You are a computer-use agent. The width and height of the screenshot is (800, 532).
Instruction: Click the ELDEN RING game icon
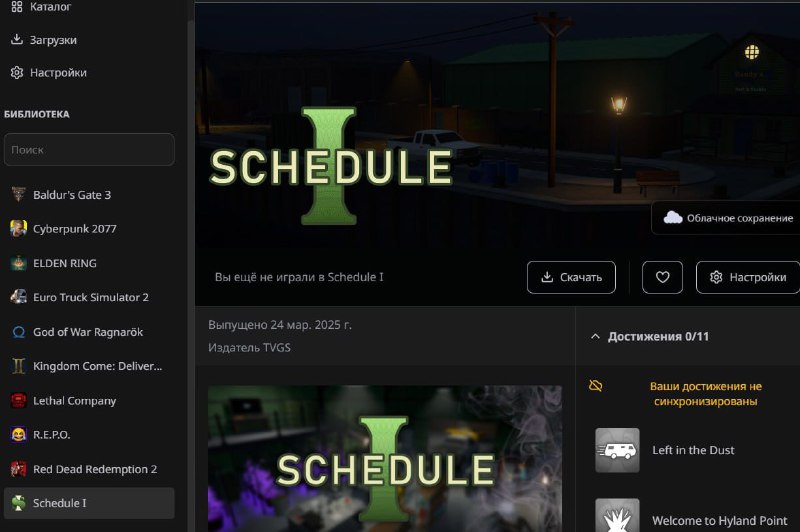pos(18,263)
